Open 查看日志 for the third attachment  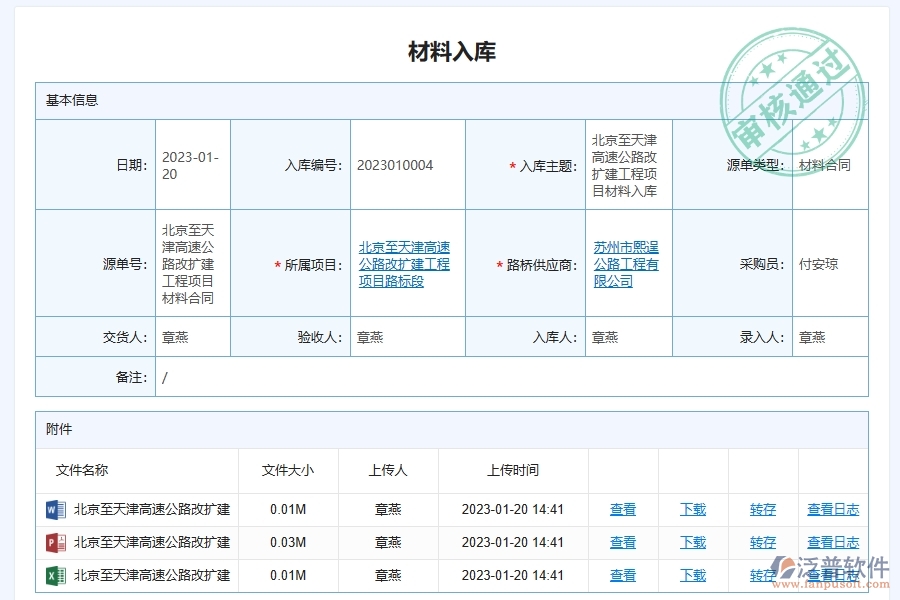[x=833, y=576]
